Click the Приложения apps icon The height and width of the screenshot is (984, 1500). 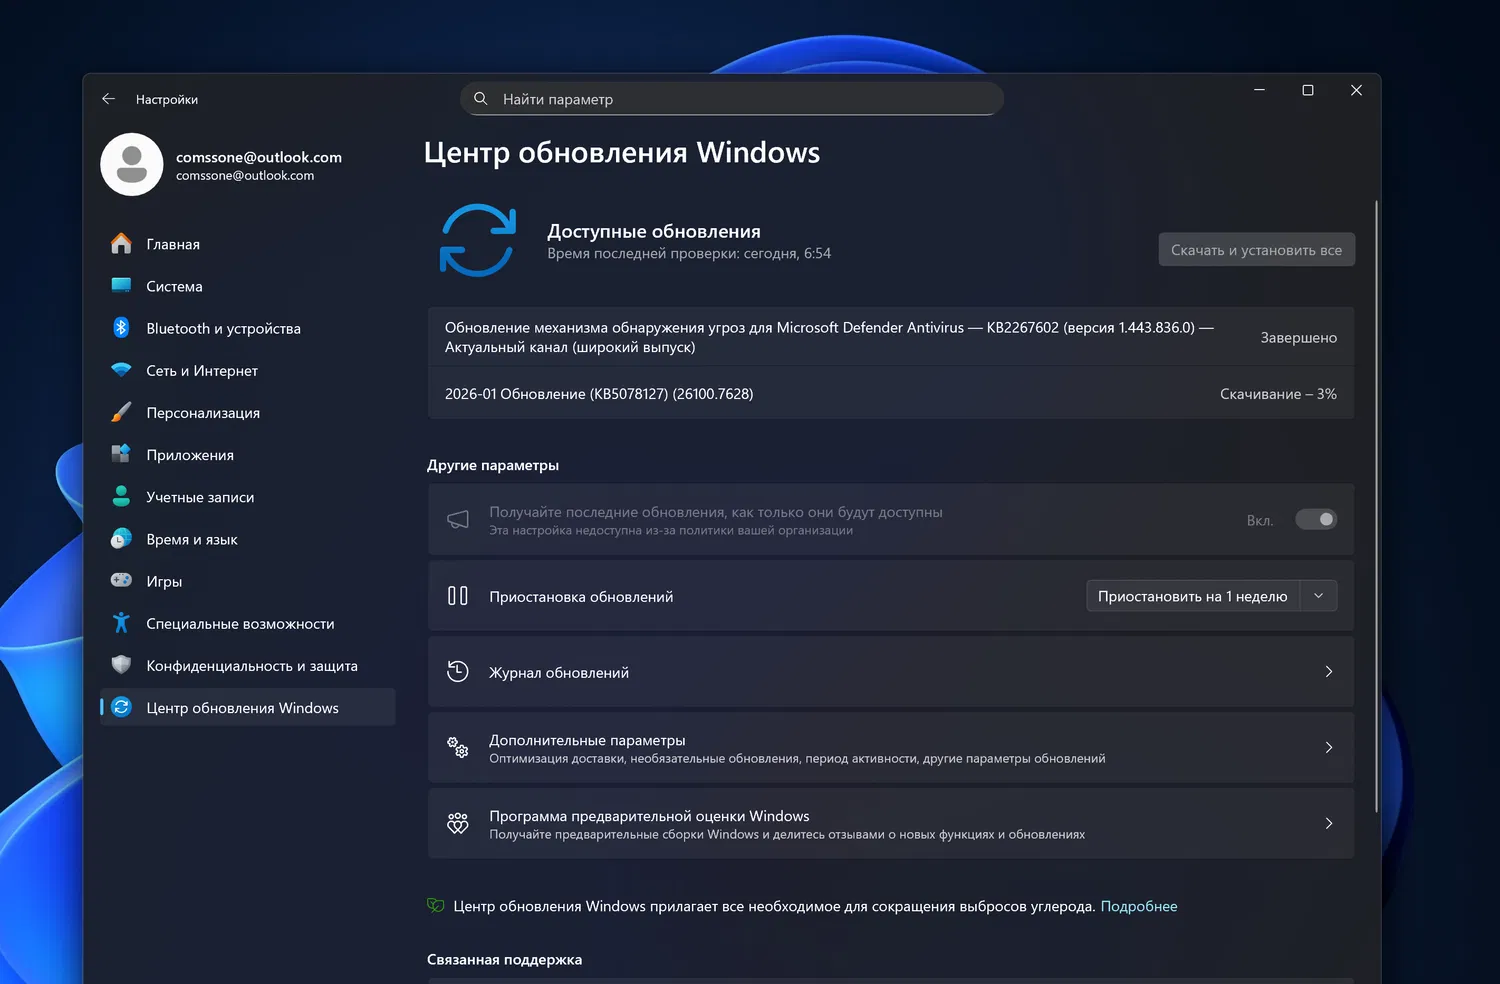pyautogui.click(x=121, y=454)
